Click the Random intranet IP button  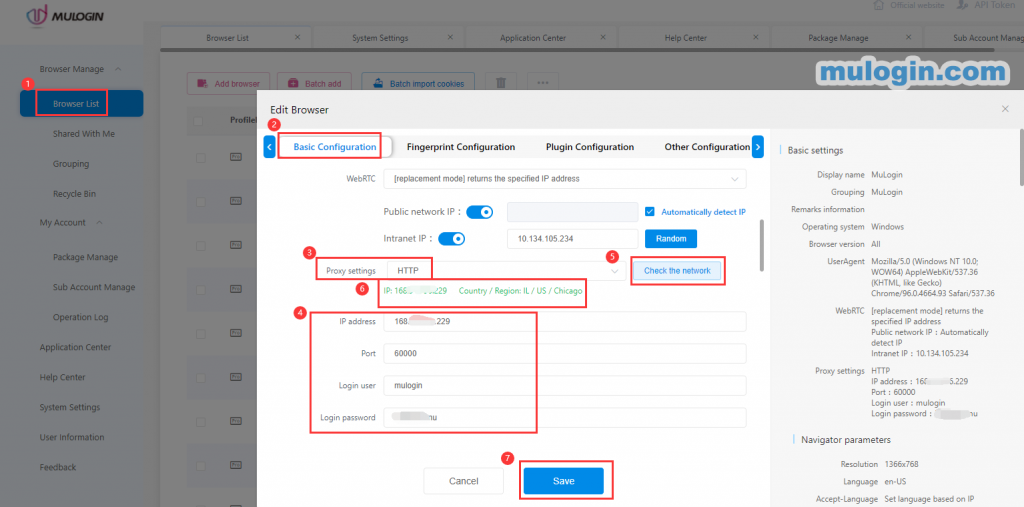pyautogui.click(x=671, y=238)
